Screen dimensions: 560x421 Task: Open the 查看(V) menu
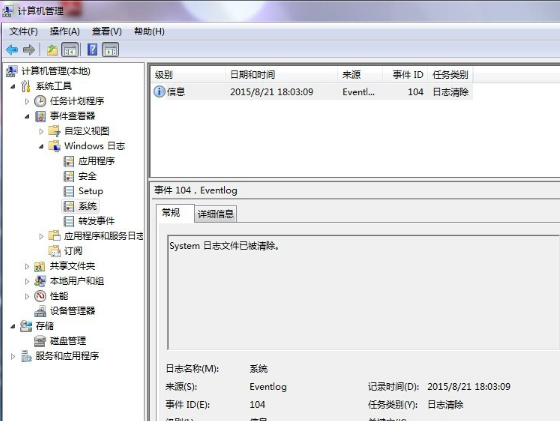pos(106,31)
